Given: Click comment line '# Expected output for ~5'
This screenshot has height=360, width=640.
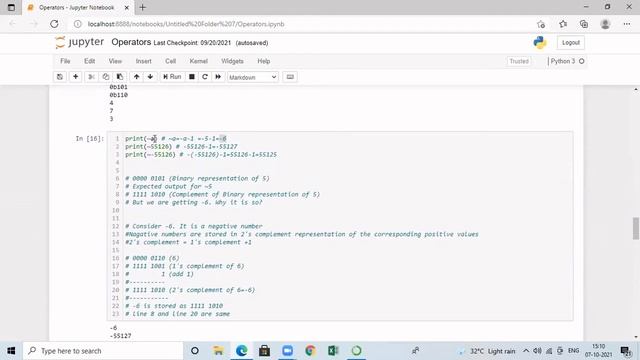Looking at the screenshot, I should click(x=169, y=187).
